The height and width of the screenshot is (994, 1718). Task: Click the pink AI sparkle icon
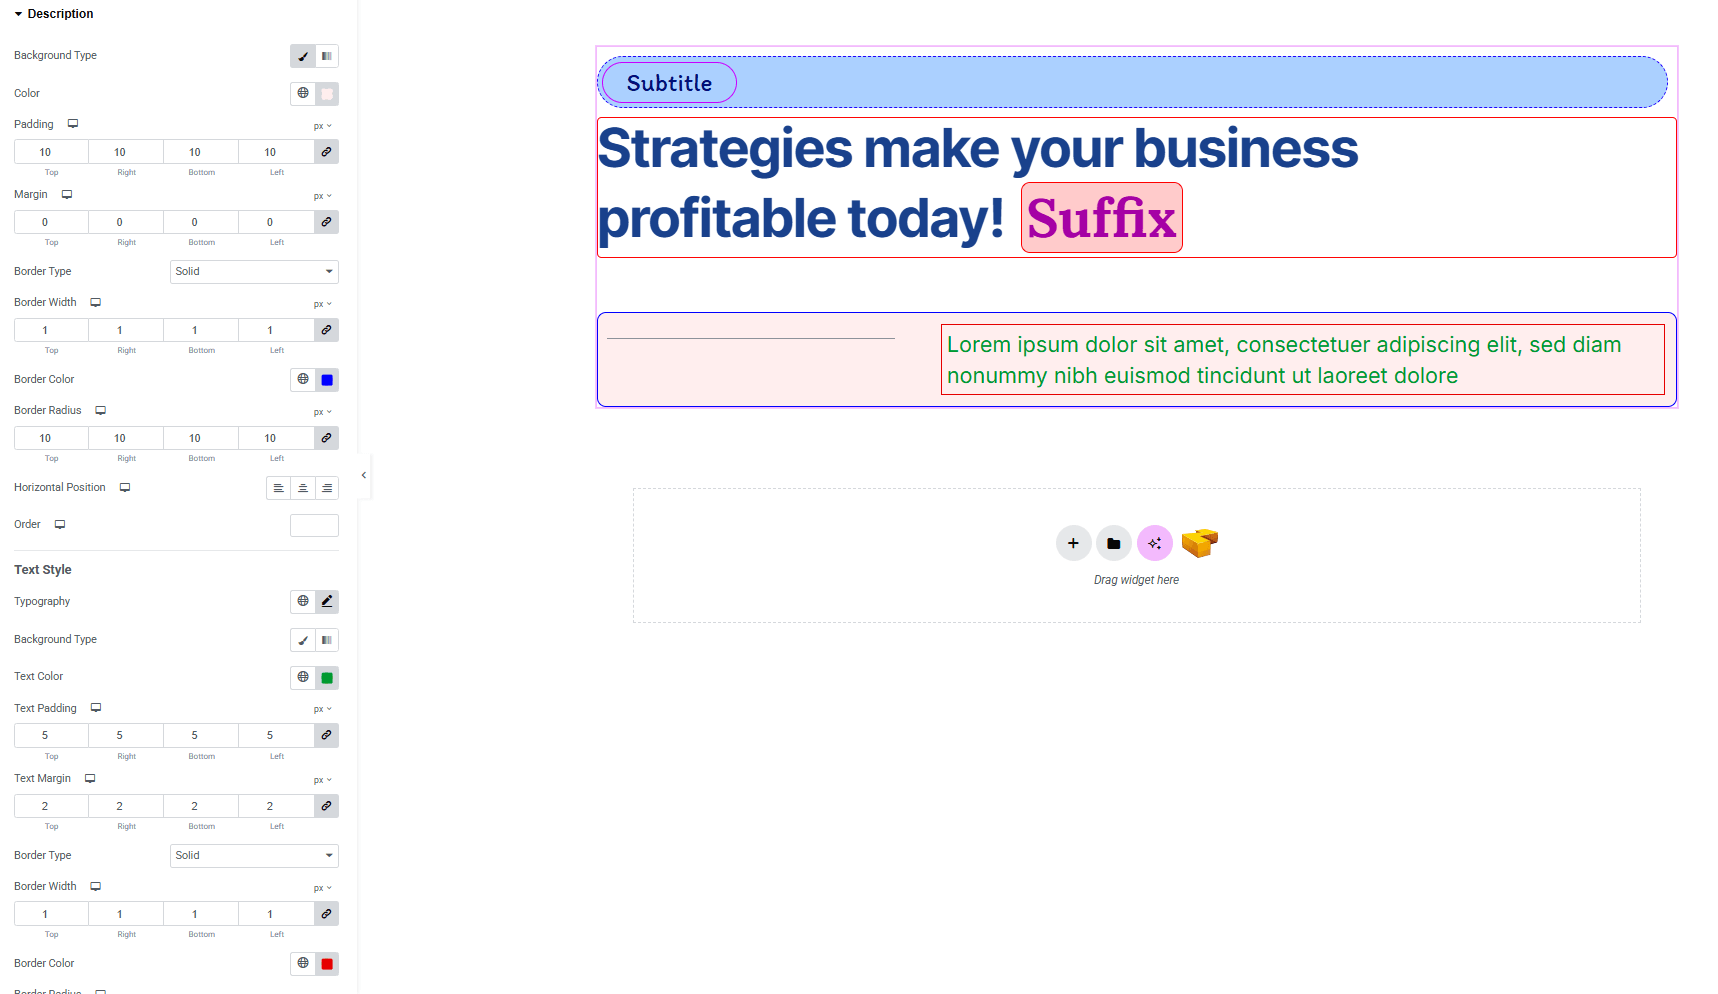tap(1155, 544)
